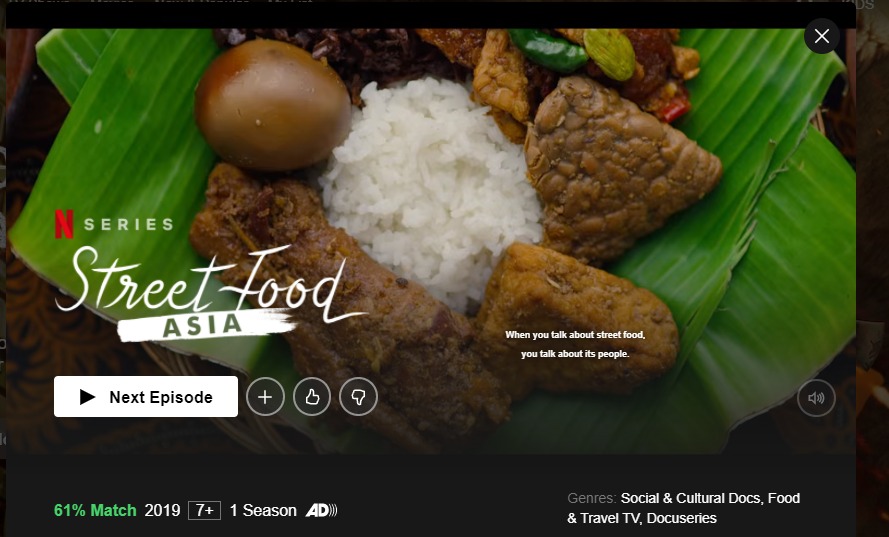Click the AD audio description icon
This screenshot has height=537, width=889.
point(321,510)
